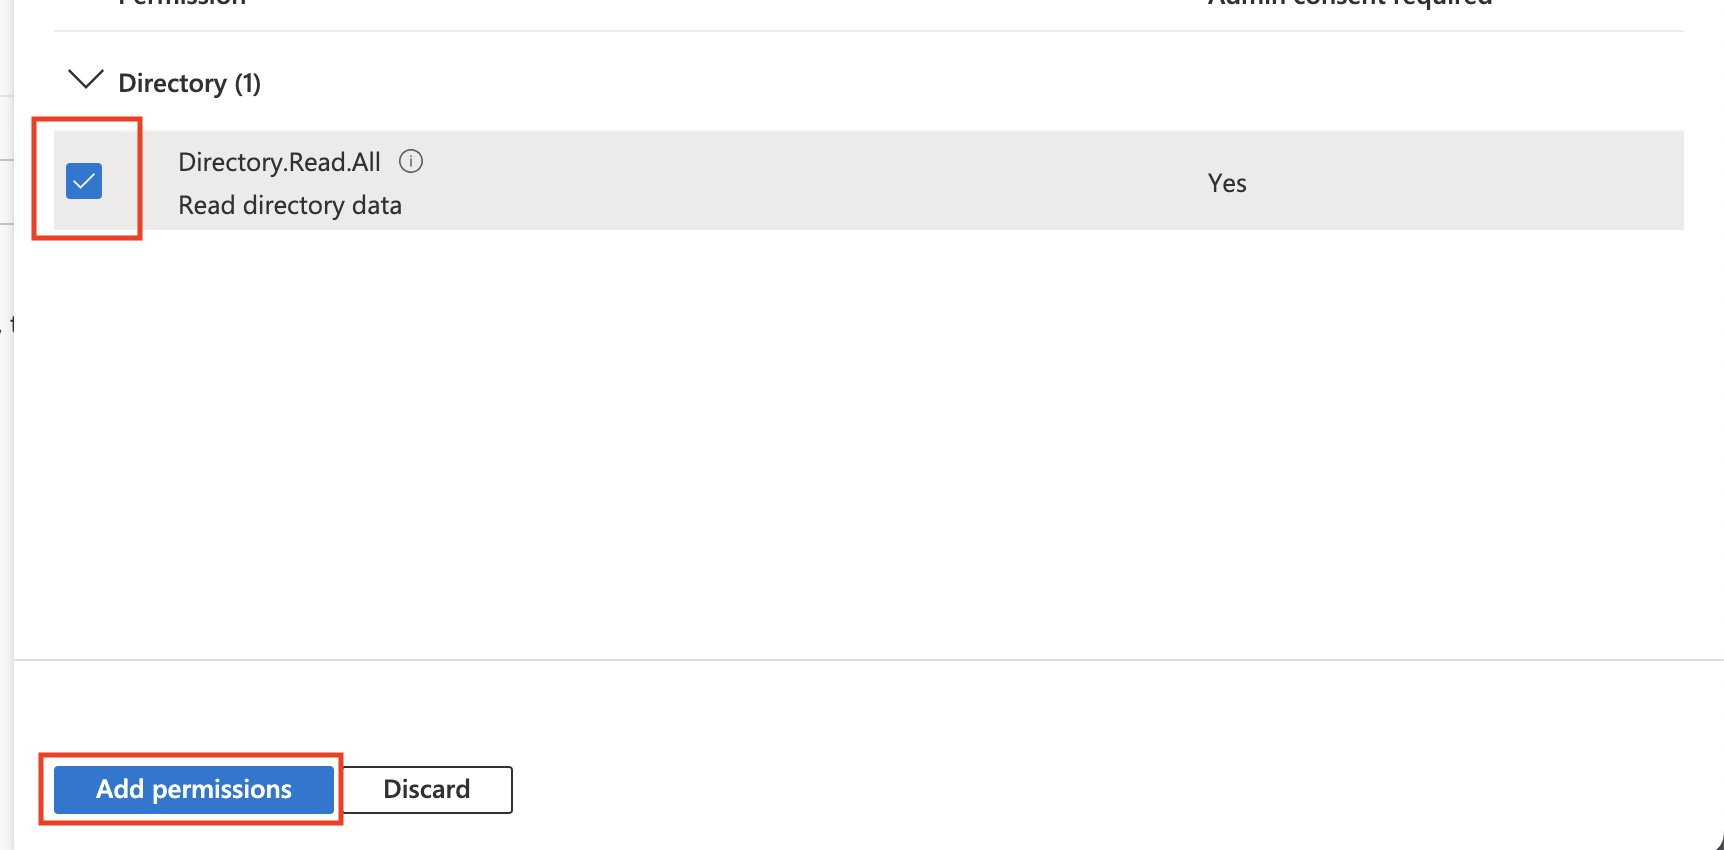Cancel changes with the white Discard button
This screenshot has height=850, width=1724.
427,789
